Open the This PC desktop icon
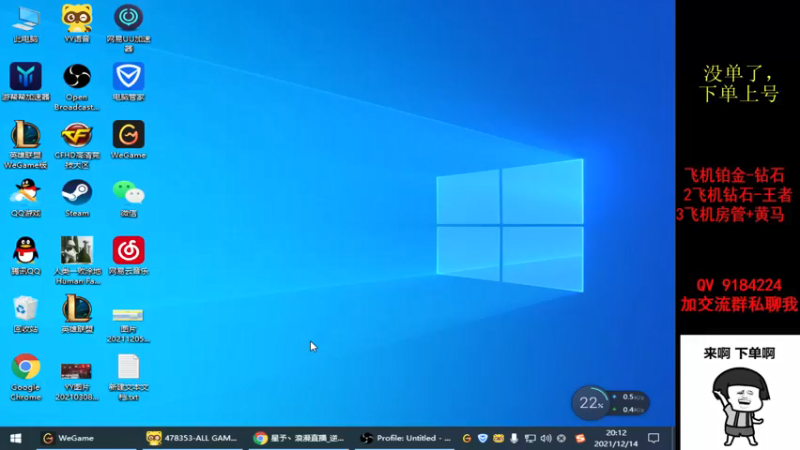 point(26,23)
